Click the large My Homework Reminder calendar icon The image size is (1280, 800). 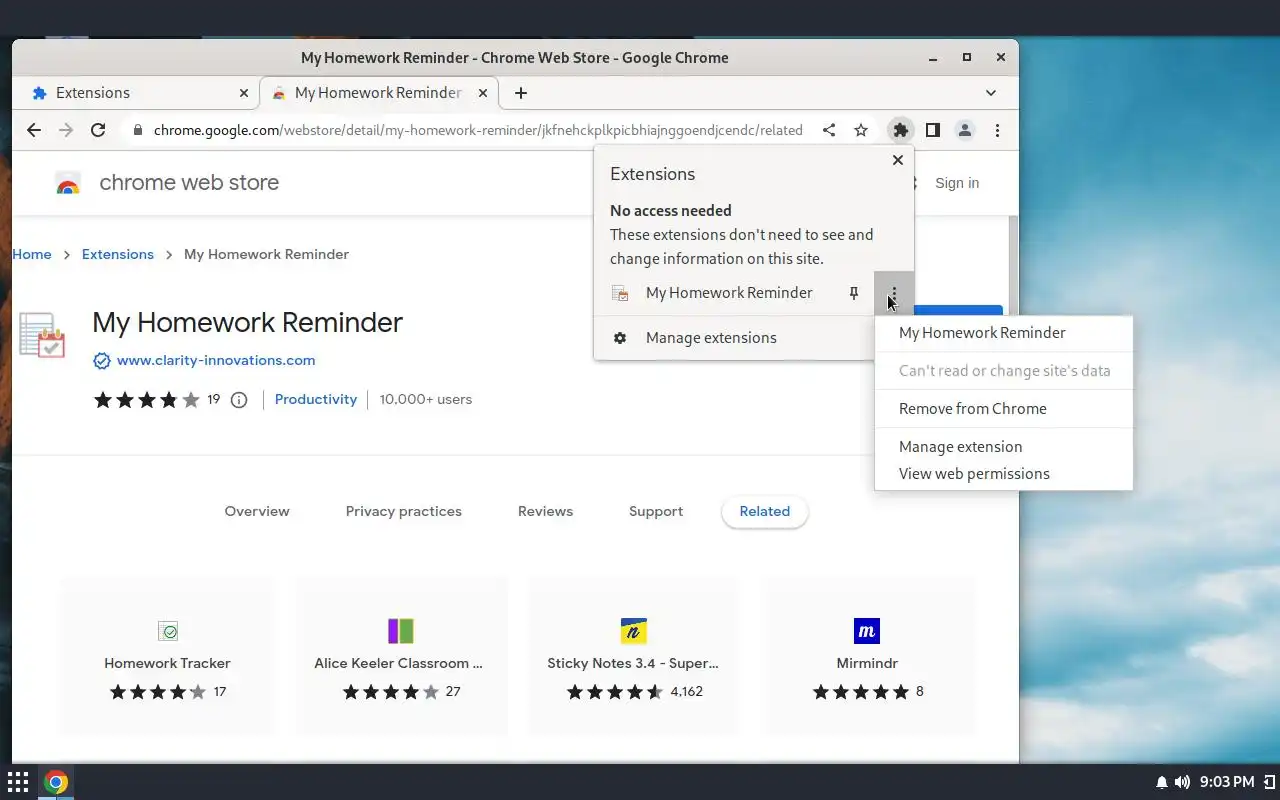[42, 335]
